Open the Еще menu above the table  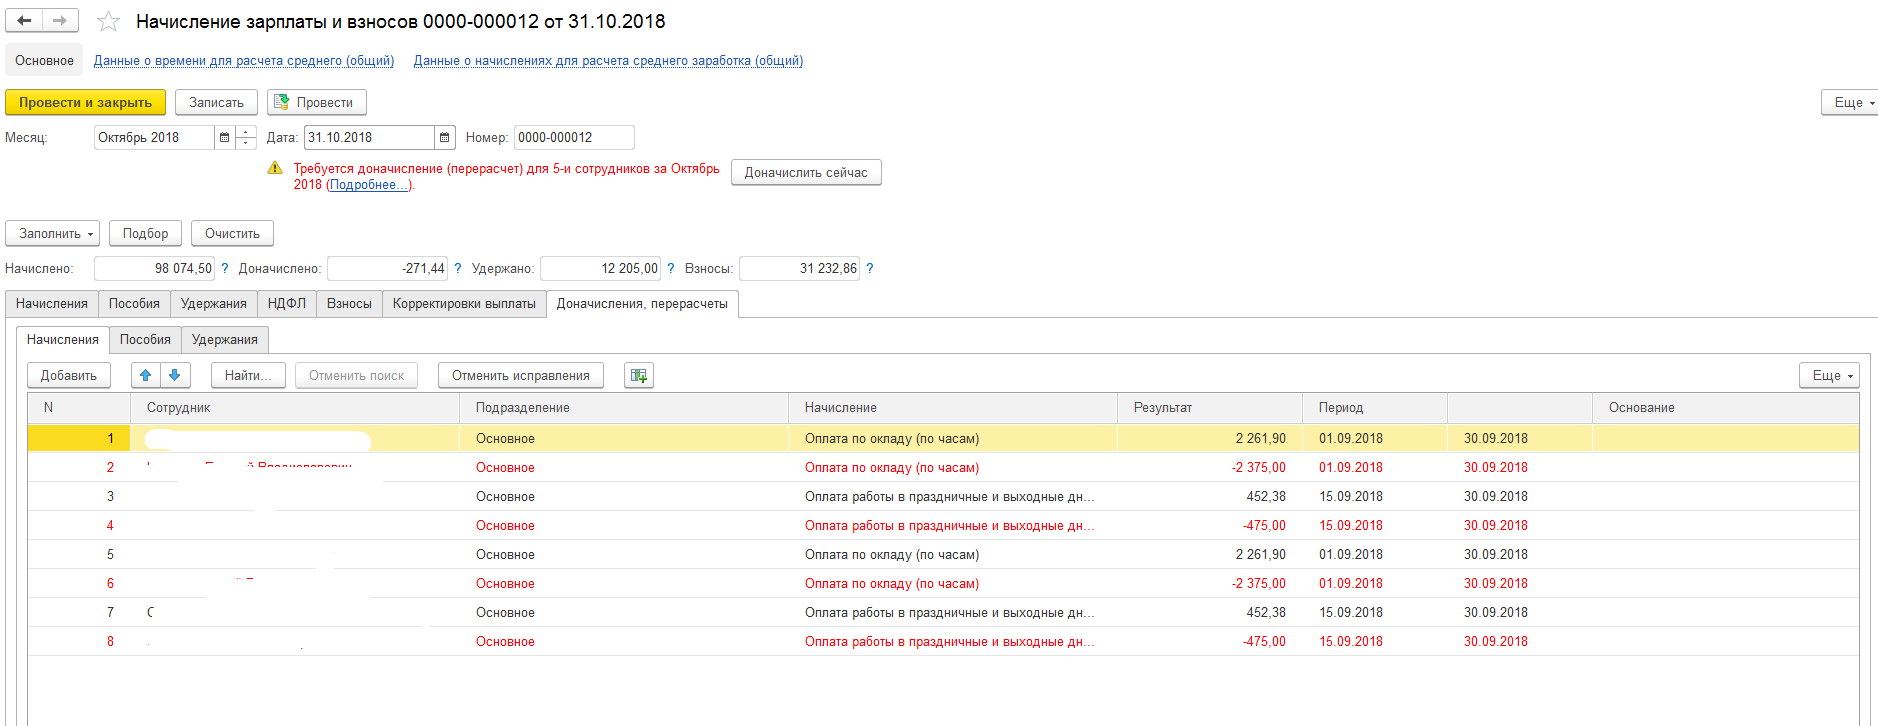click(x=1829, y=376)
